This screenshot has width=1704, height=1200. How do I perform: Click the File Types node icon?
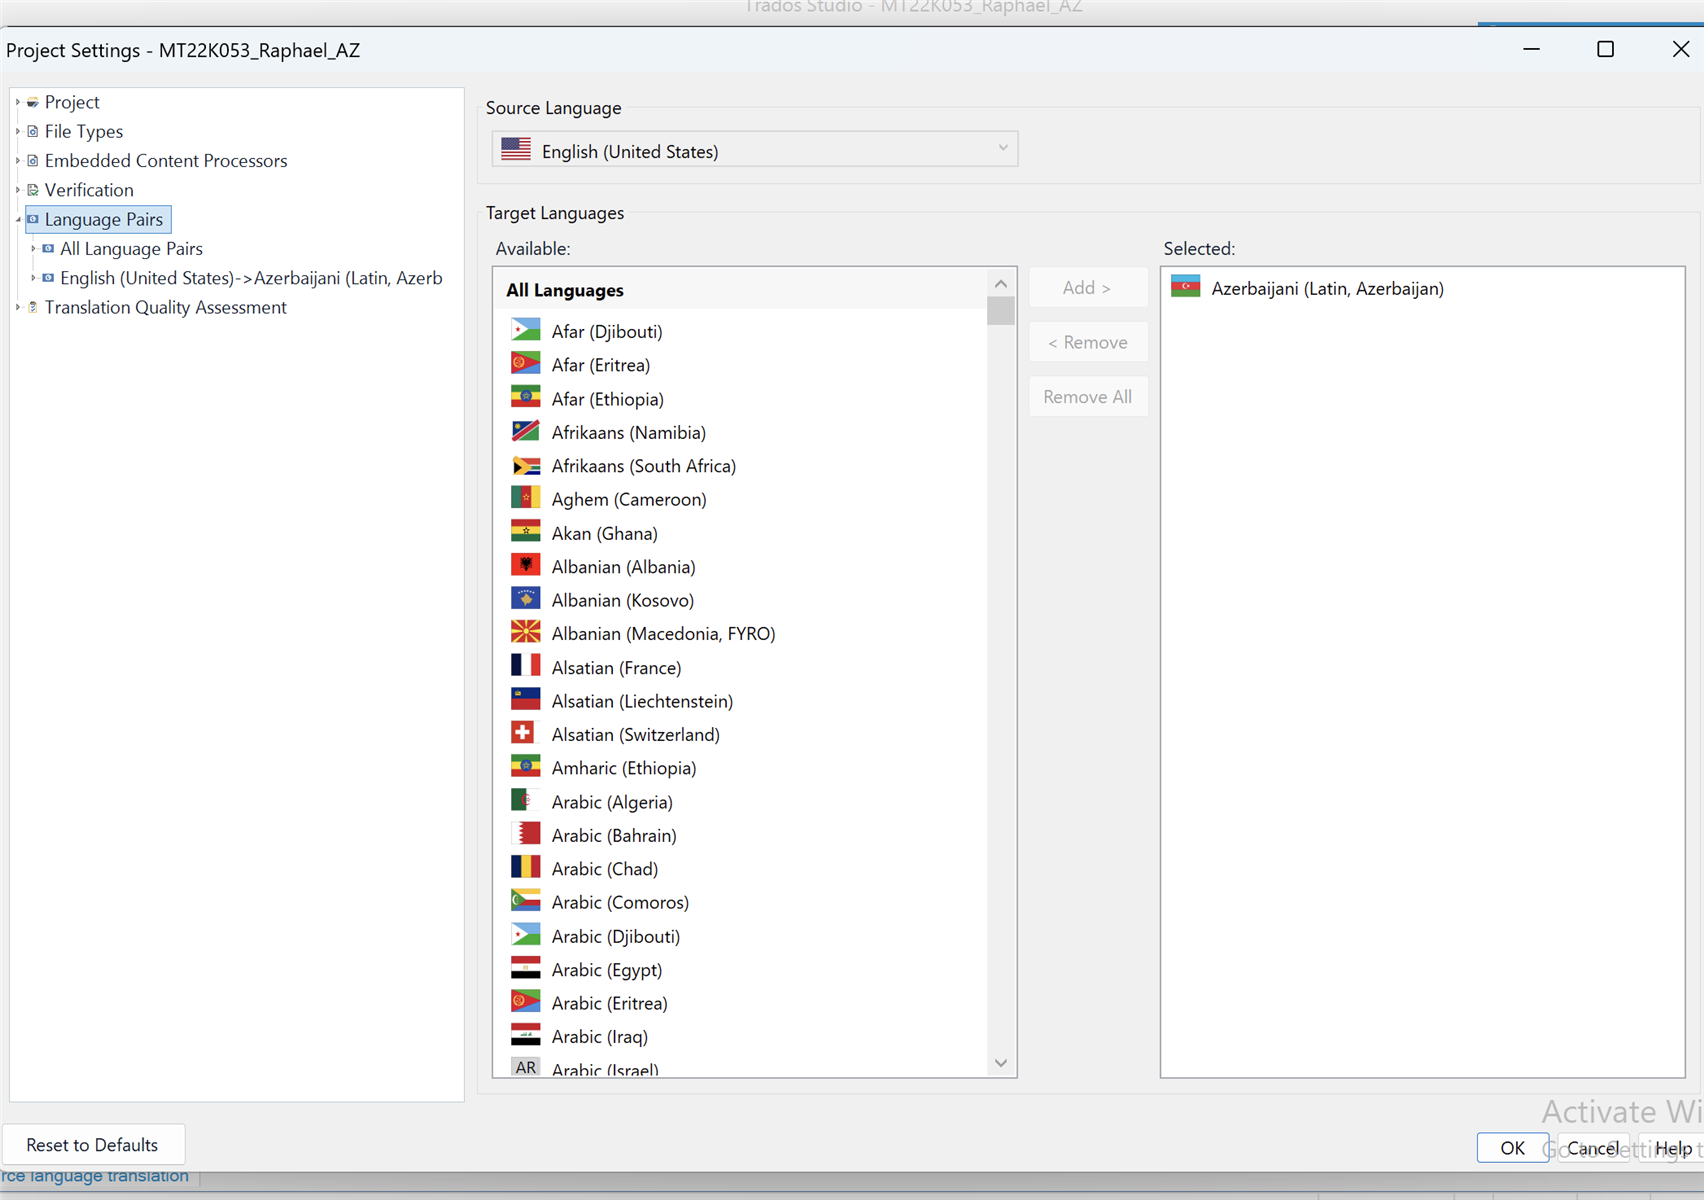33,131
